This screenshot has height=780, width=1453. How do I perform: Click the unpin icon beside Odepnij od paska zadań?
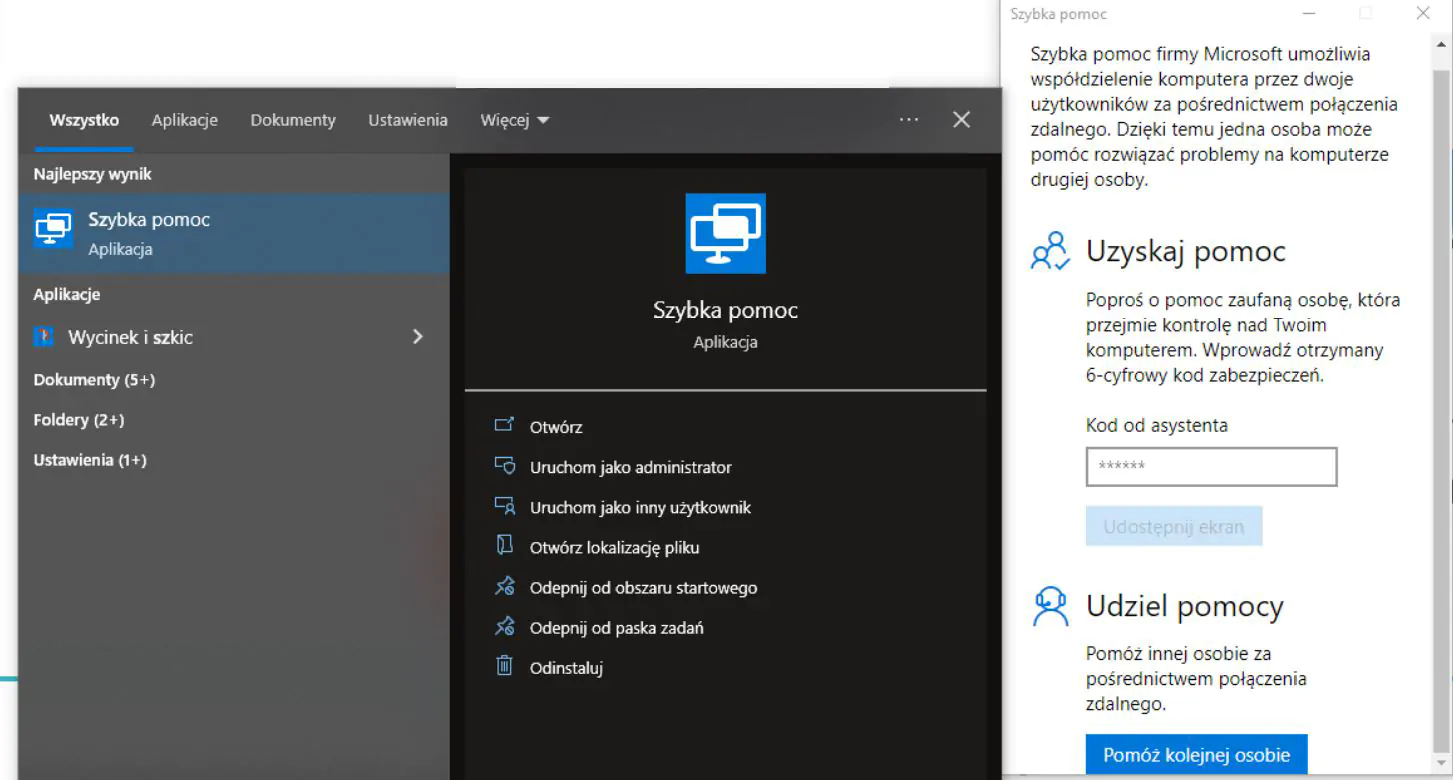pos(504,627)
